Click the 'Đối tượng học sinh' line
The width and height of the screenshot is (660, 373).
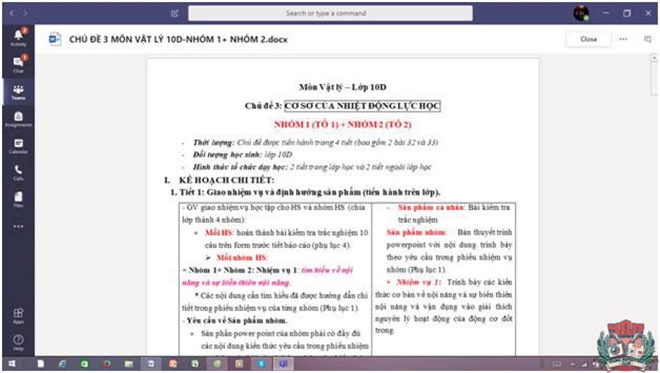point(242,155)
